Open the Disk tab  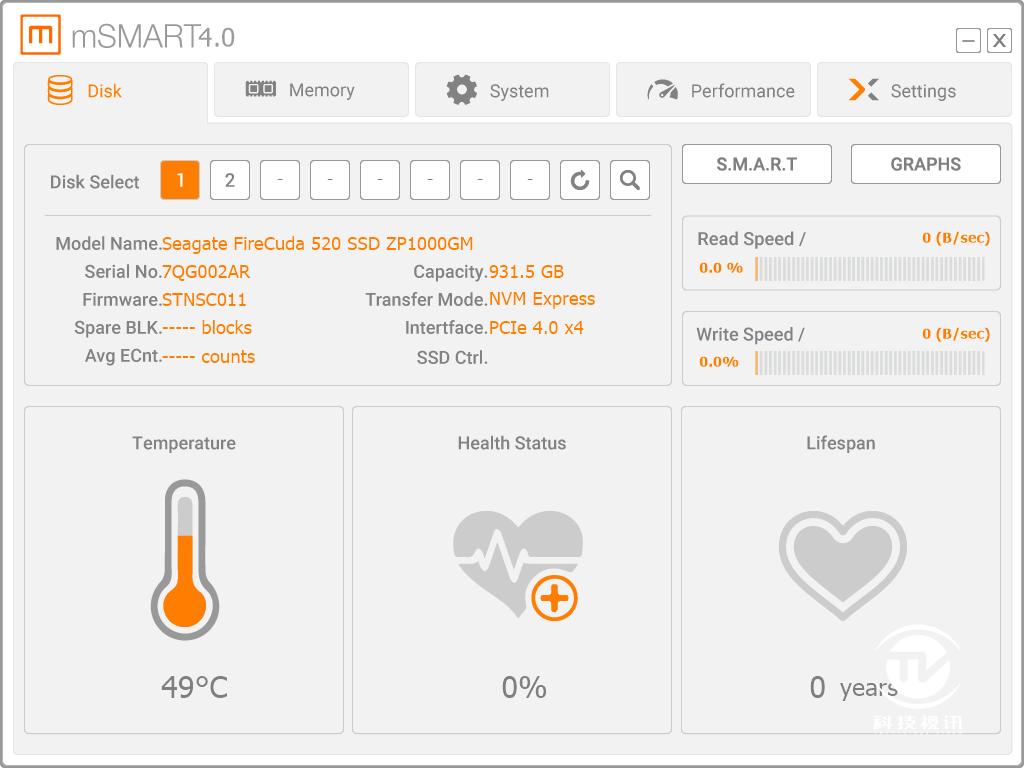pyautogui.click(x=110, y=91)
